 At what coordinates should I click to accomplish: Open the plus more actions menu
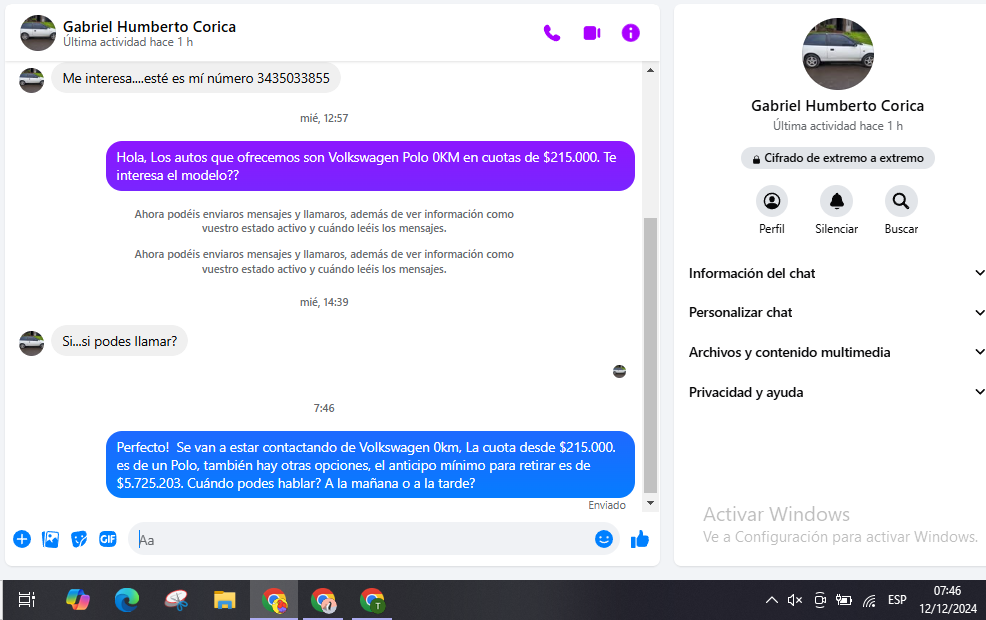[x=22, y=539]
